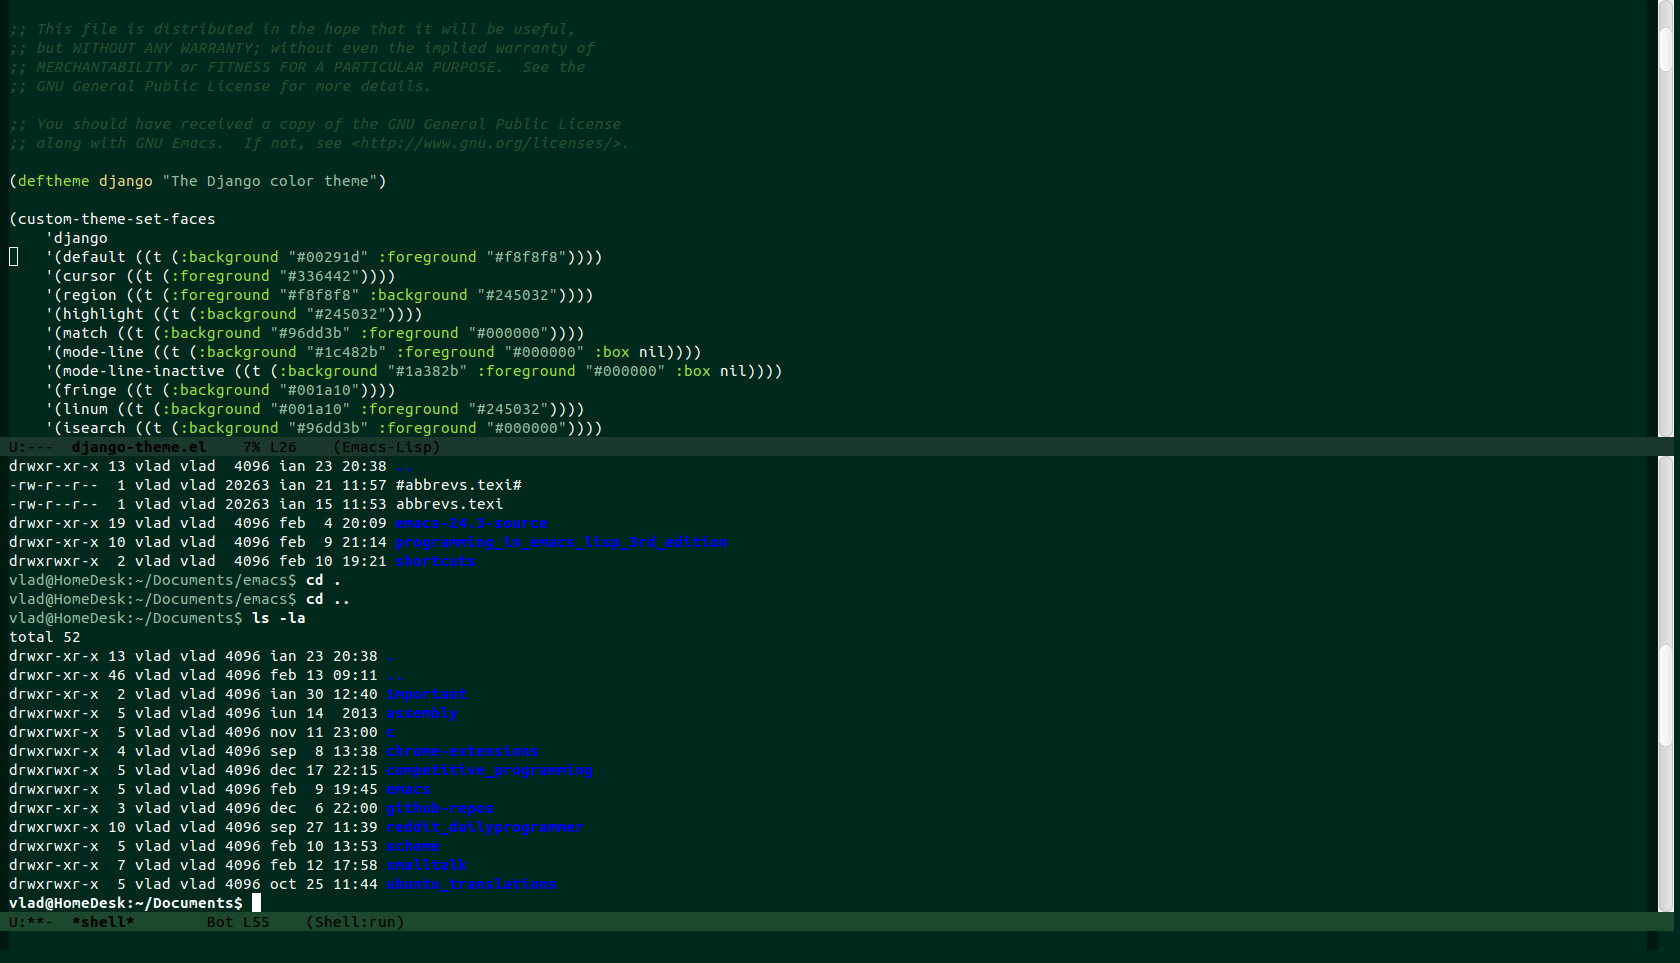1680x963 pixels.
Task: Click the U:--- status flags in upper mode line
Action: 30,447
